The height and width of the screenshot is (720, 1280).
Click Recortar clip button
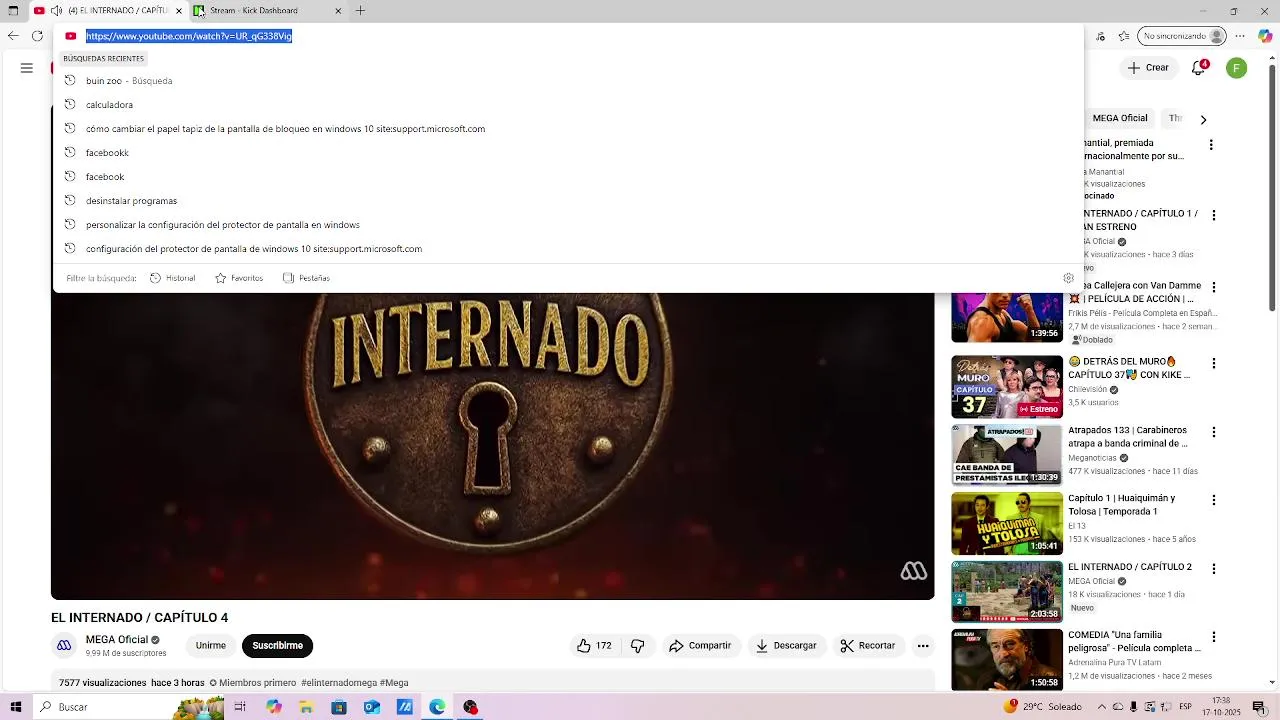point(868,646)
